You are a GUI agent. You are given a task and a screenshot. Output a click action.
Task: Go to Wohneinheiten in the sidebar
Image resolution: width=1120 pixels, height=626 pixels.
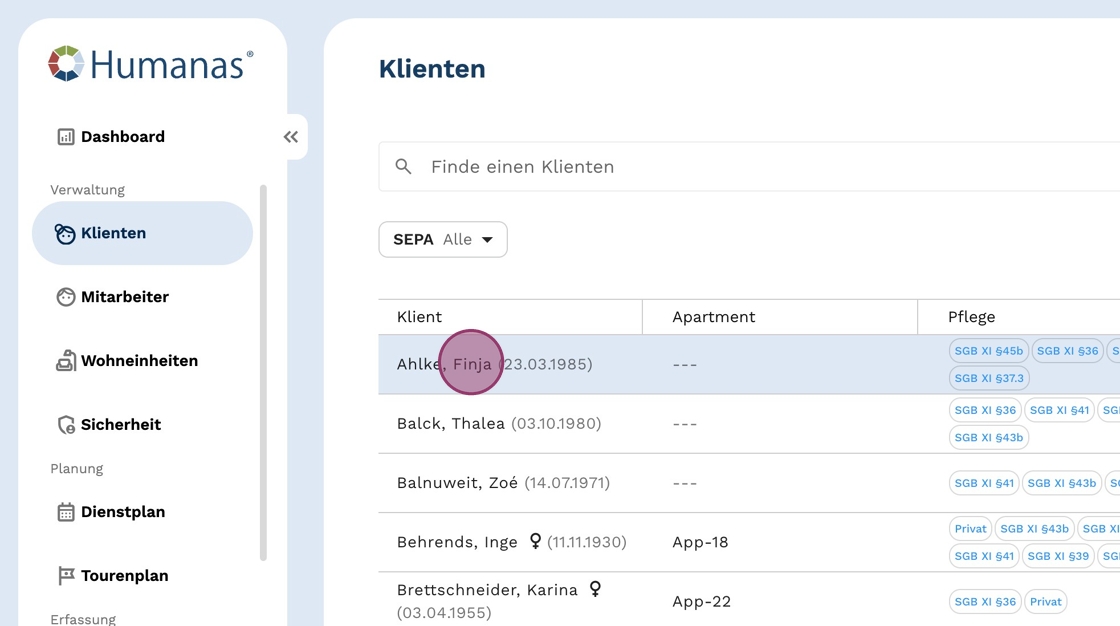[139, 361]
